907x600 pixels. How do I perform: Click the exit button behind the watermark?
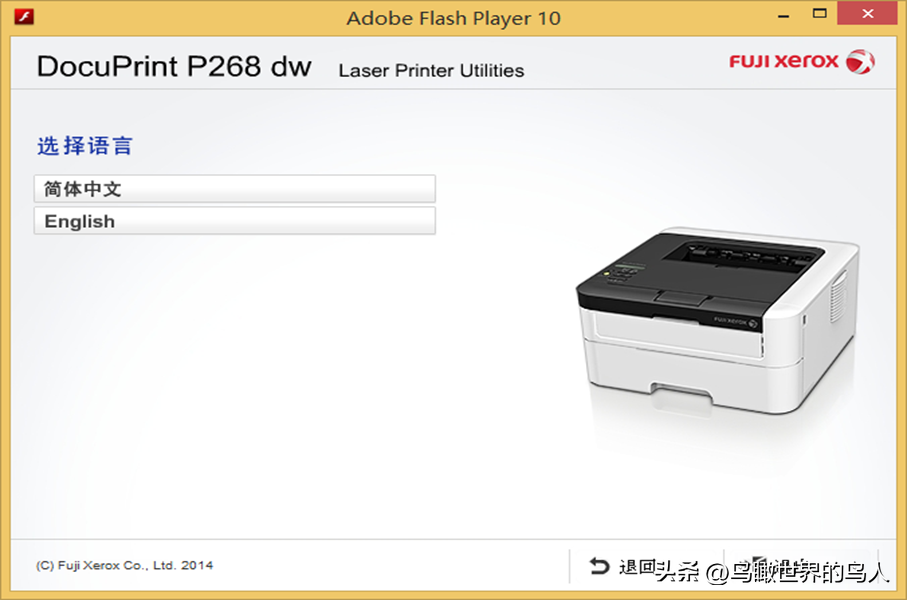801,565
